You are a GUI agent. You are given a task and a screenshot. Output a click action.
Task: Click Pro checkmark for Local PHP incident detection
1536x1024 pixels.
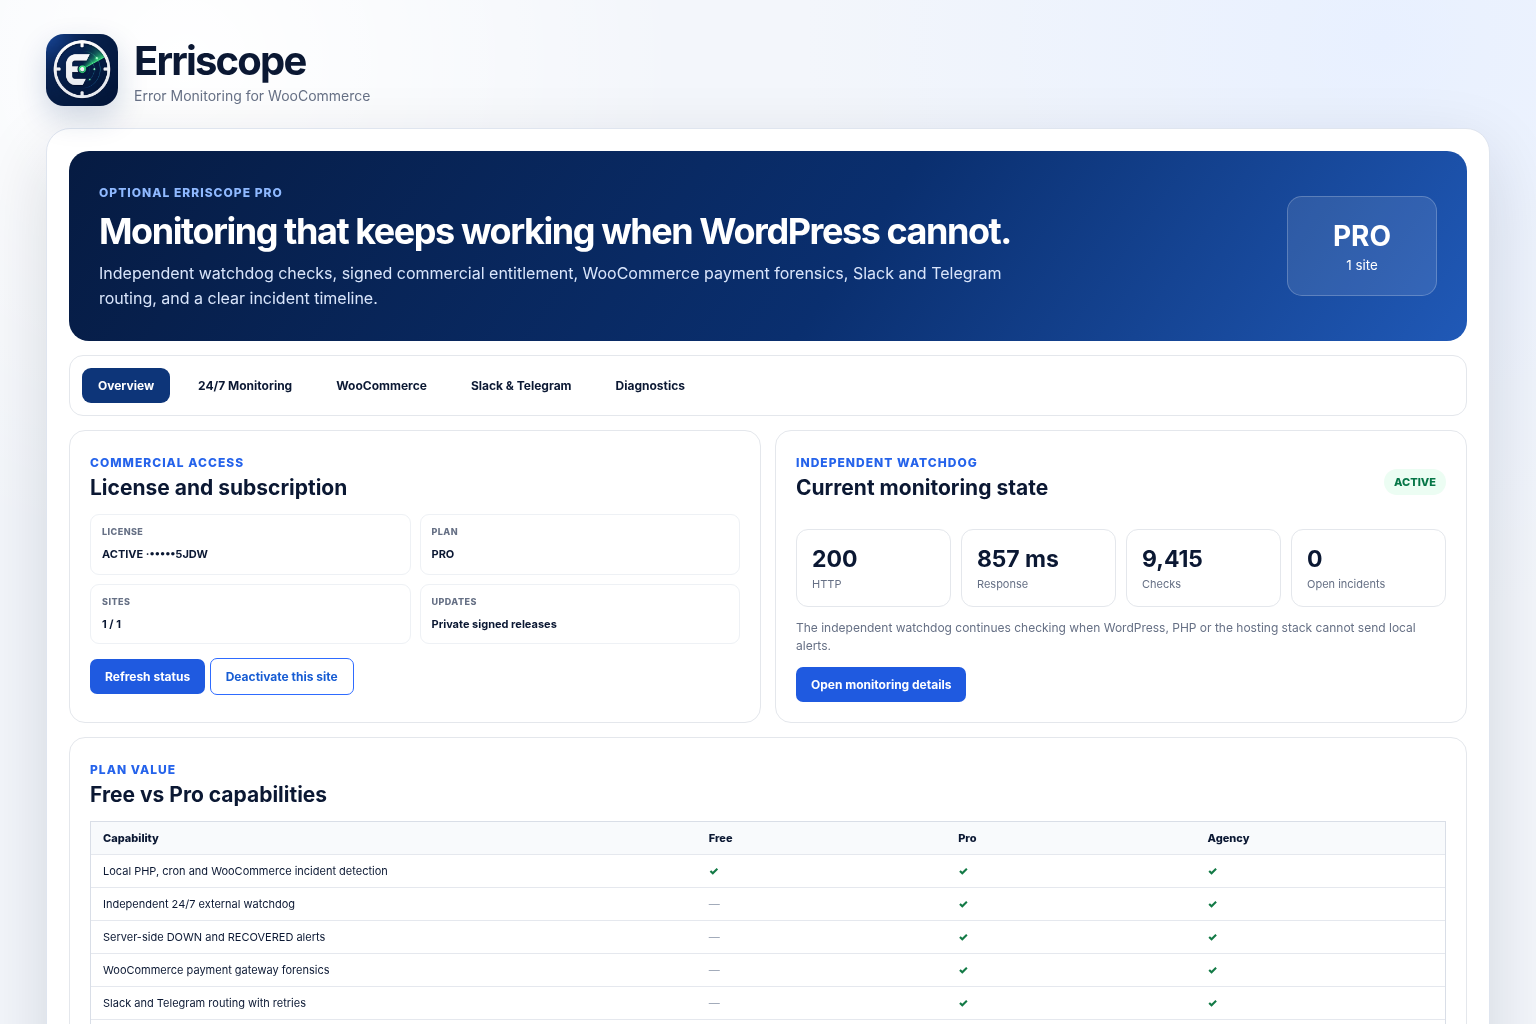tap(963, 871)
